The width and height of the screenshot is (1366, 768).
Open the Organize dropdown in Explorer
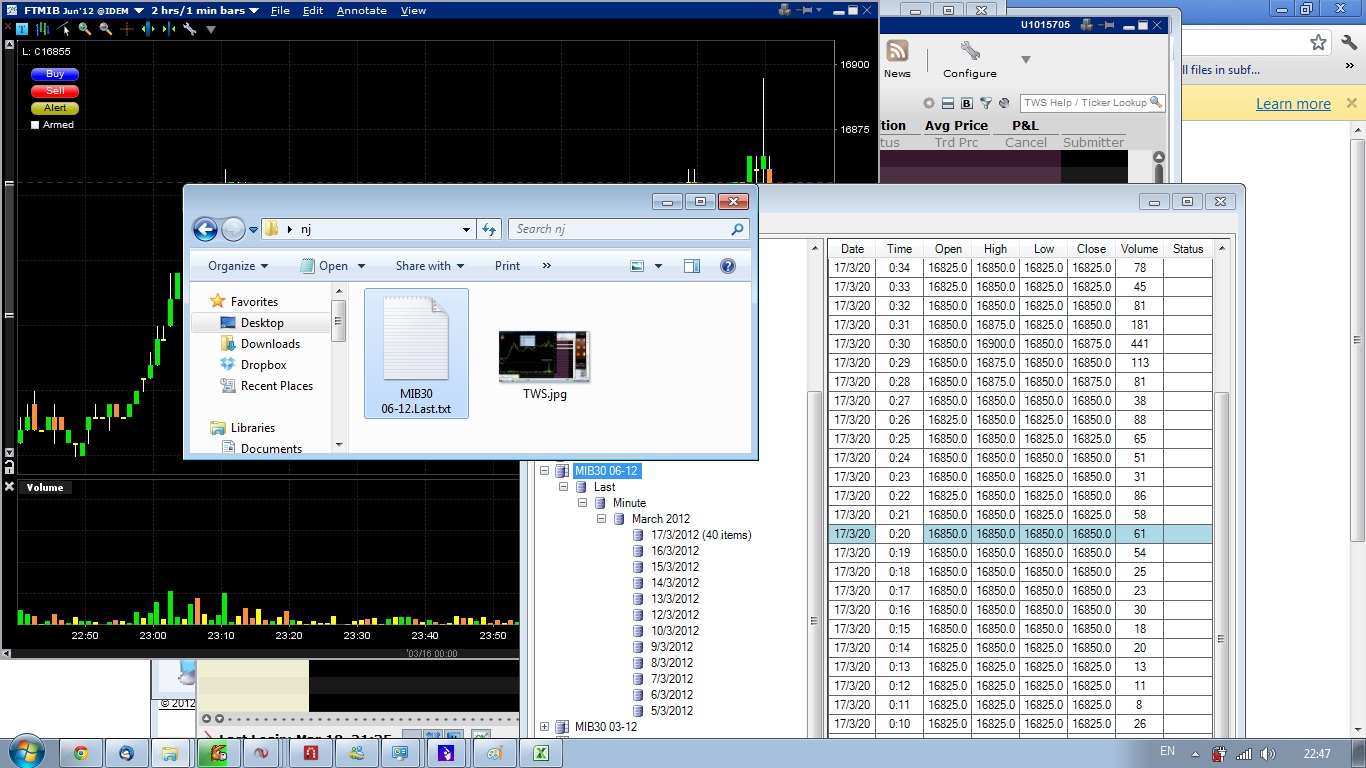(x=238, y=266)
